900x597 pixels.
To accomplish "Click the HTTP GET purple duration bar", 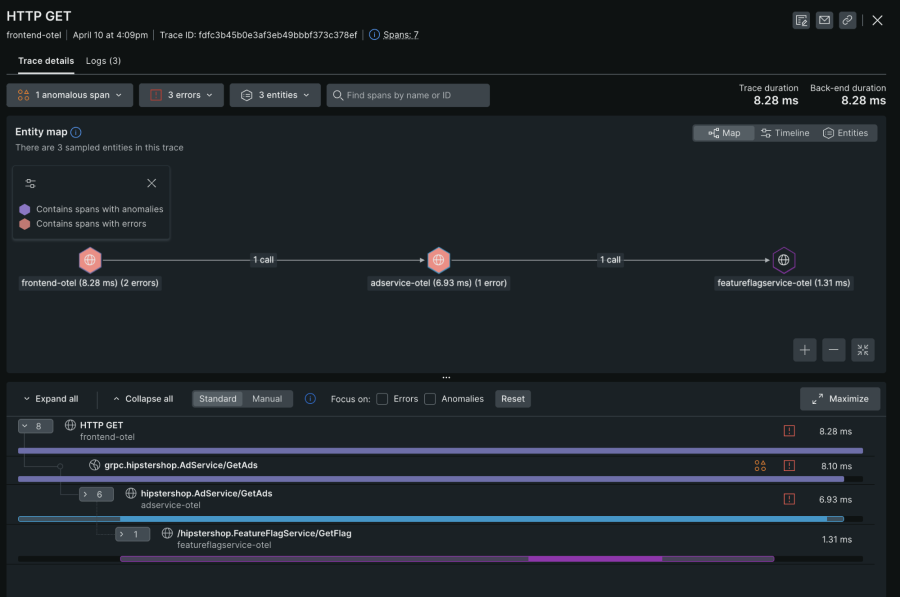I will [x=440, y=451].
